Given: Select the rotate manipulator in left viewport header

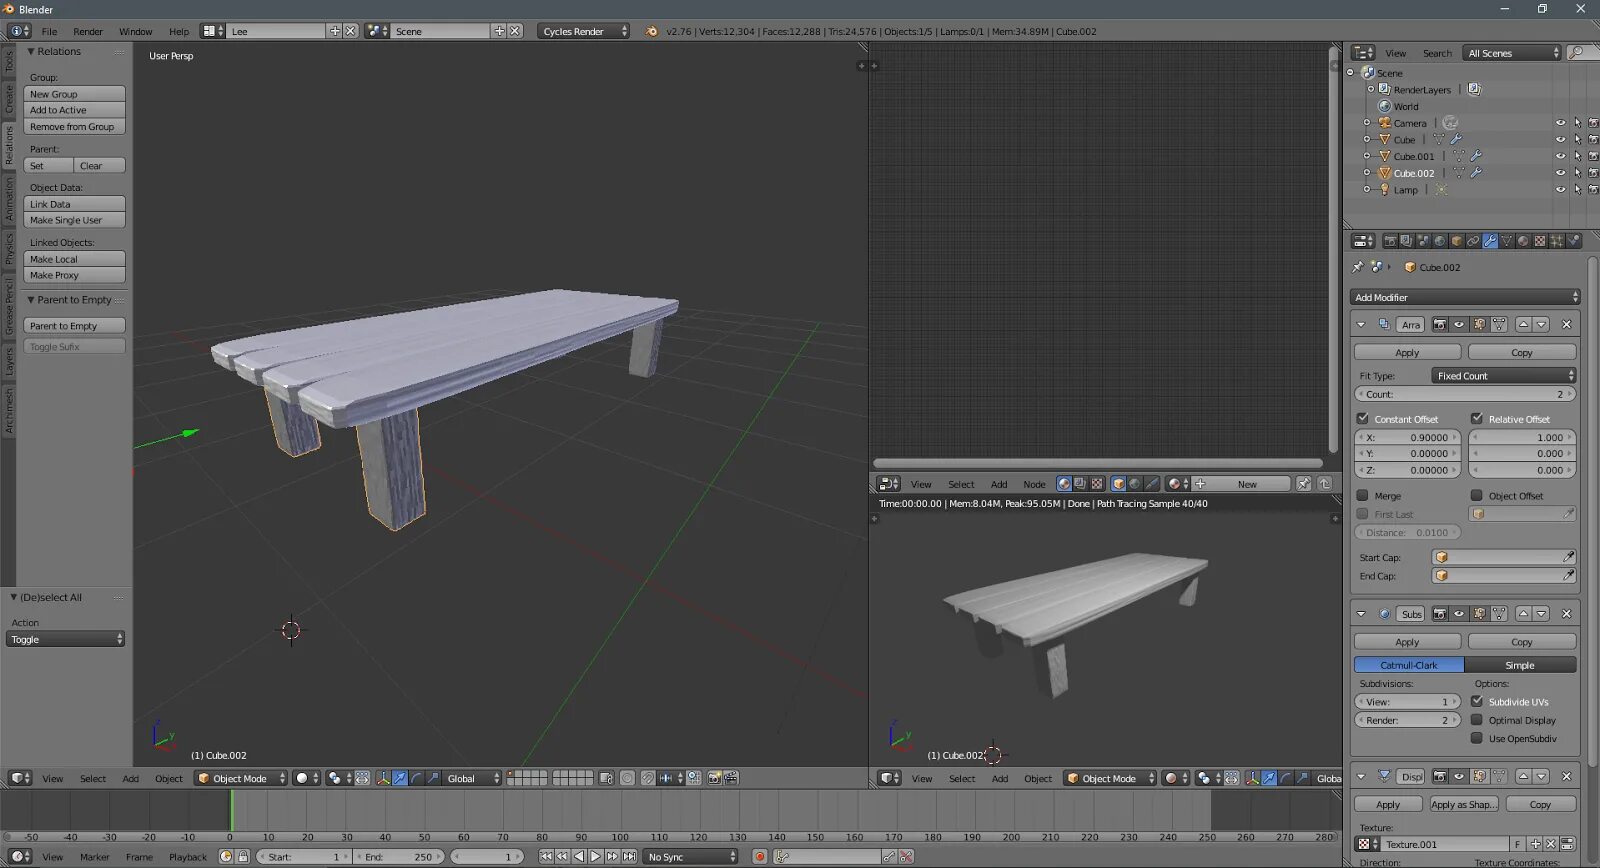Looking at the screenshot, I should coord(416,778).
